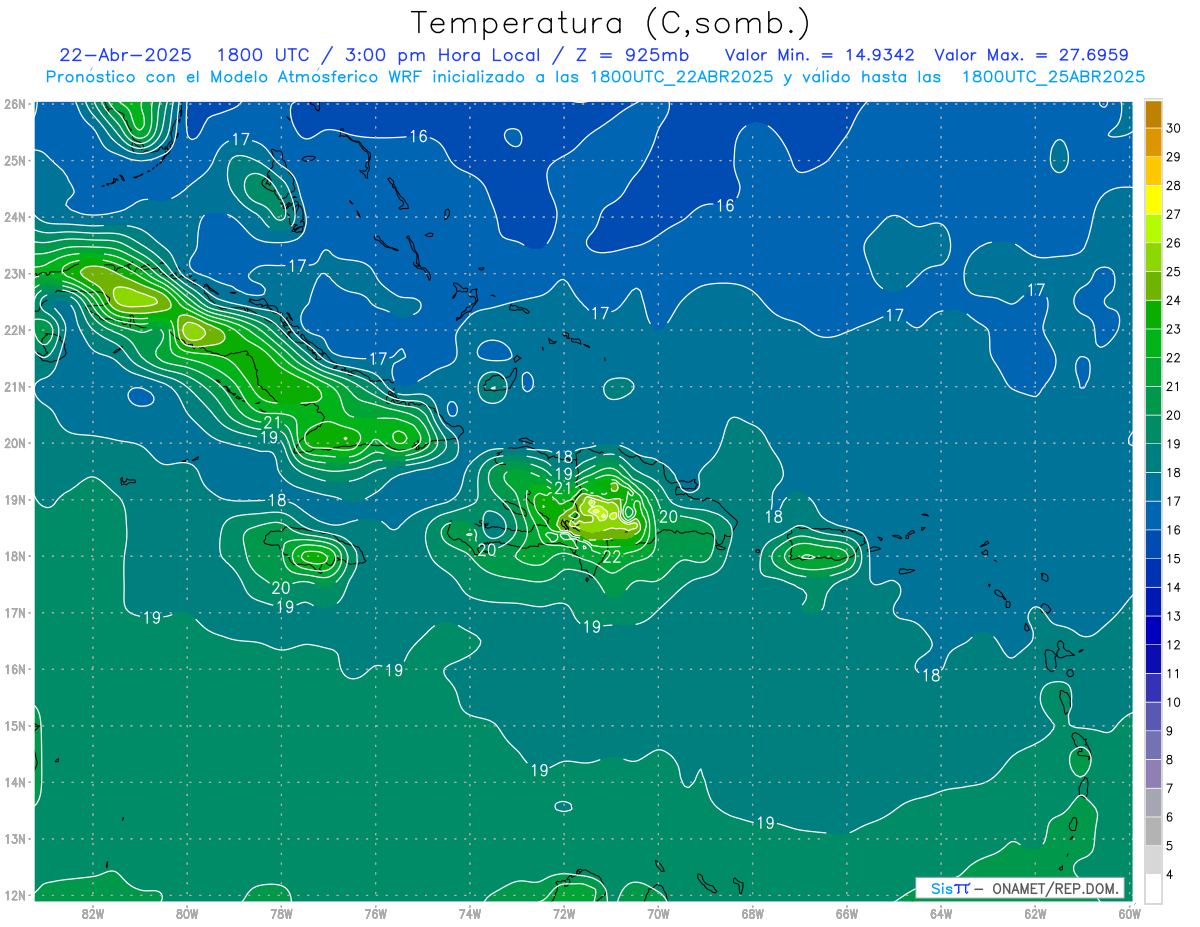This screenshot has height=927, width=1200.
Task: Click contour label 22 south of Hispaniola
Action: [612, 557]
